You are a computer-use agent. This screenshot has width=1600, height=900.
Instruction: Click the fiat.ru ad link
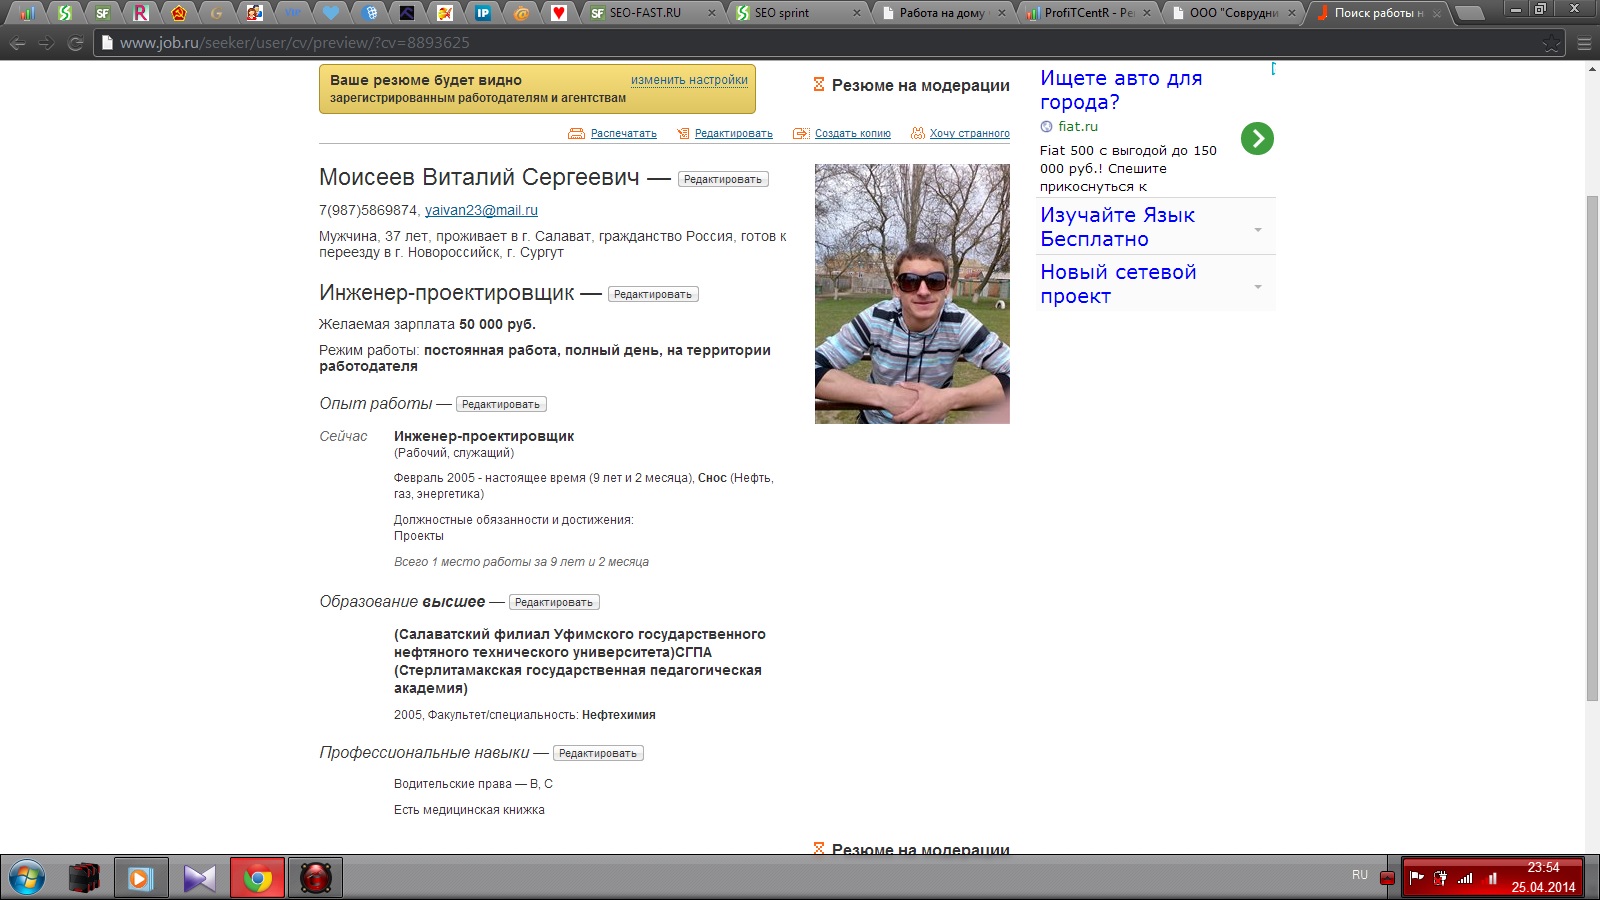tap(1078, 126)
